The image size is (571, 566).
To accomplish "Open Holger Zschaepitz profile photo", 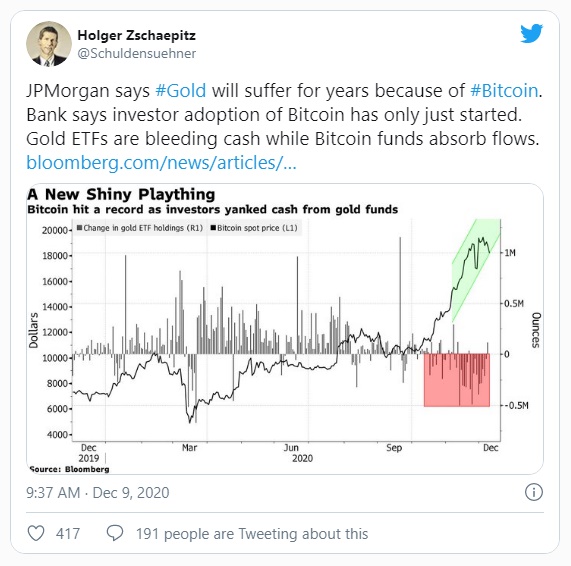I will tap(49, 44).
